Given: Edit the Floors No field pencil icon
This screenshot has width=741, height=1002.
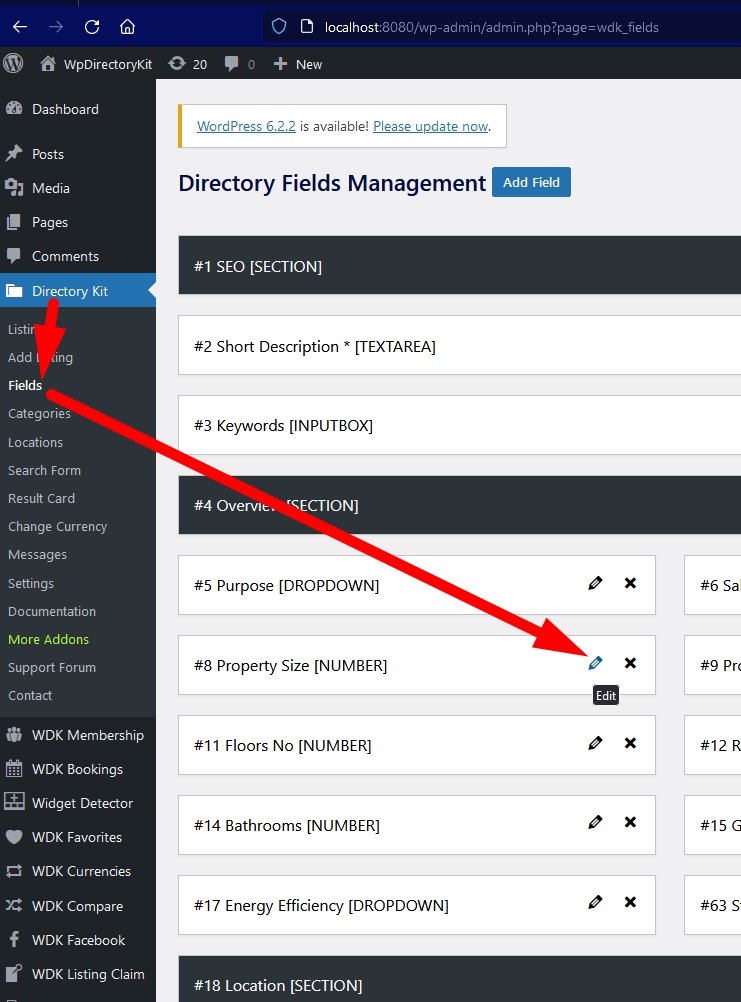Looking at the screenshot, I should point(595,743).
